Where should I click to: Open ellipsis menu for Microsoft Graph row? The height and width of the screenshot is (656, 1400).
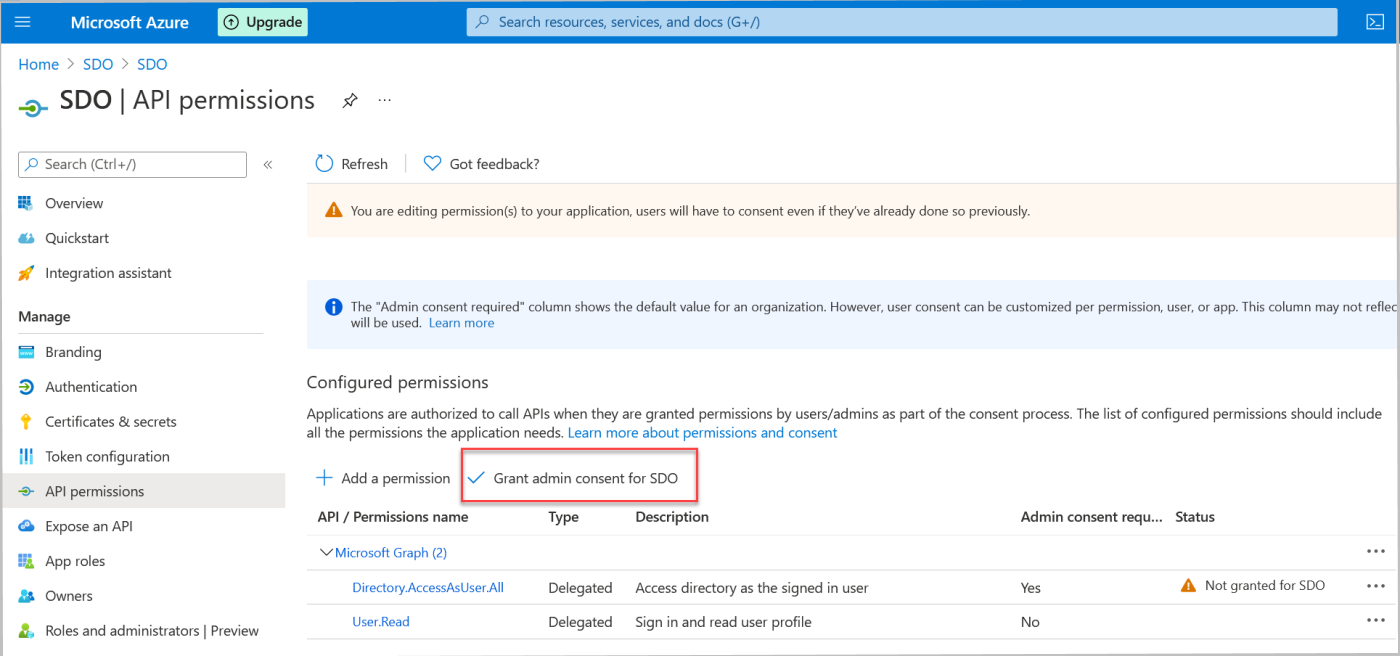pyautogui.click(x=1376, y=552)
